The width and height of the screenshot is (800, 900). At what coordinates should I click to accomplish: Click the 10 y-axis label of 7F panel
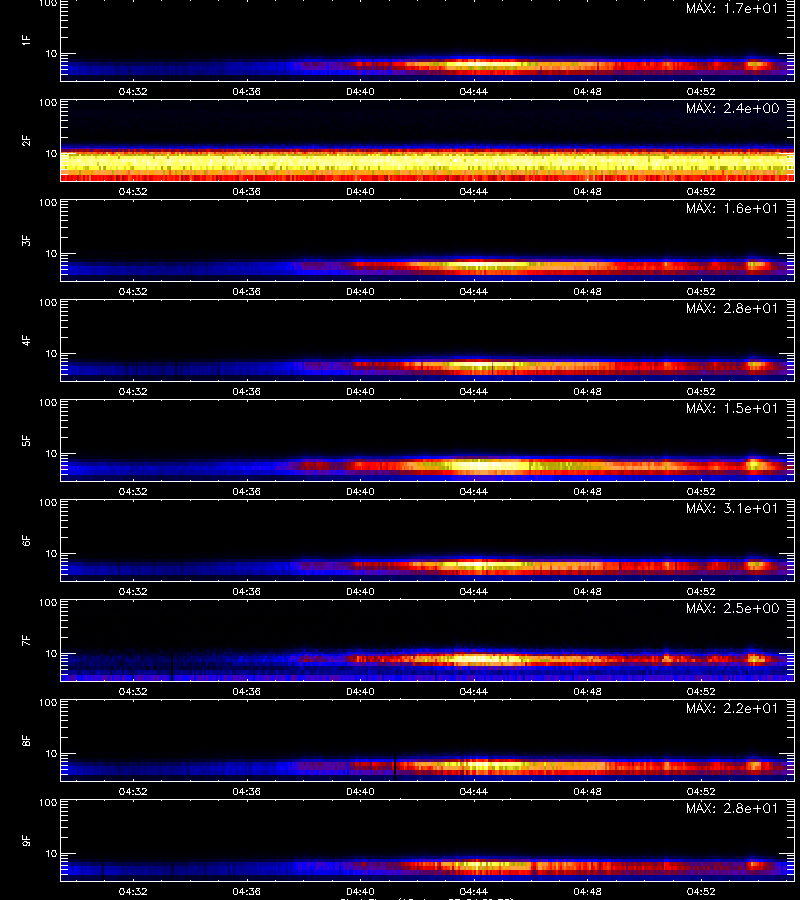[x=51, y=654]
